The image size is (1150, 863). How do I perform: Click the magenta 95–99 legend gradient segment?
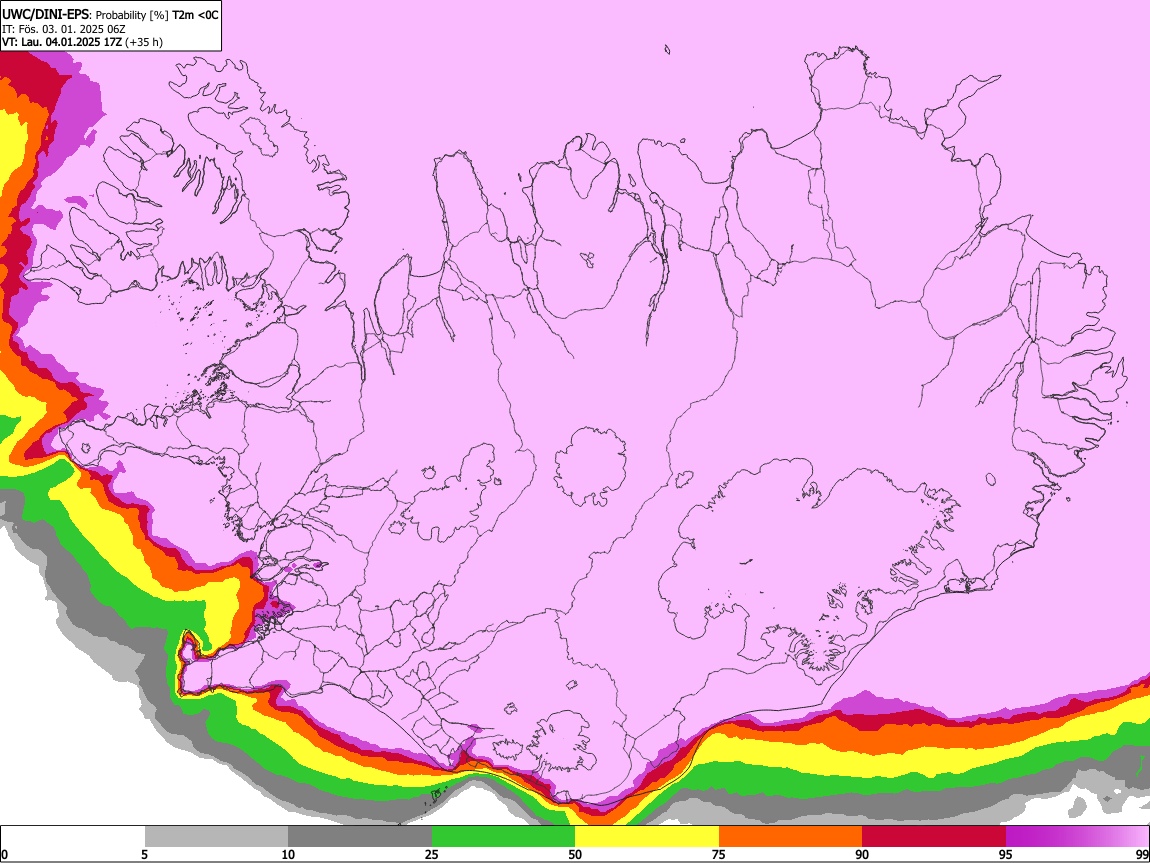tap(1077, 837)
